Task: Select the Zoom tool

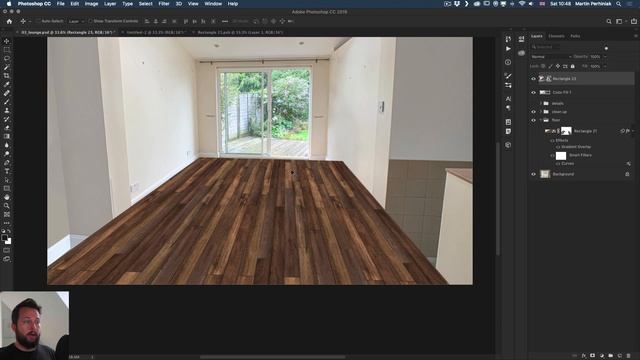Action: pos(7,206)
